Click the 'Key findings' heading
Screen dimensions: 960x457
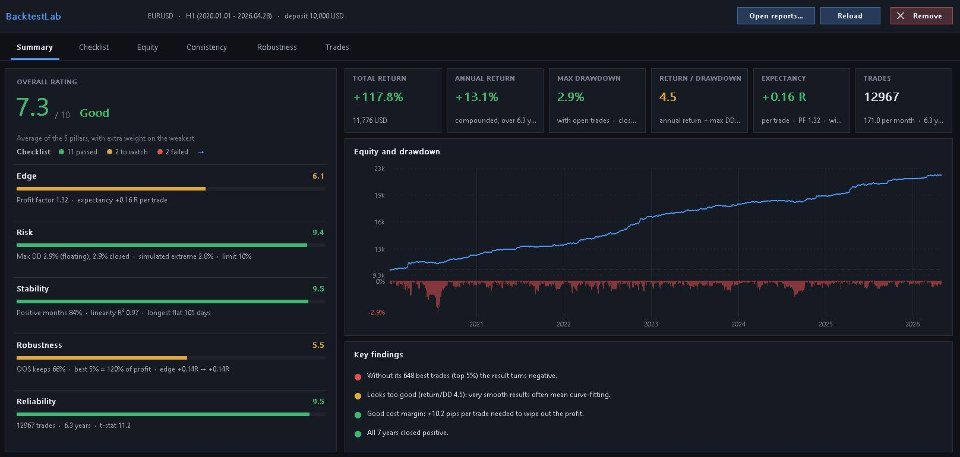click(378, 355)
